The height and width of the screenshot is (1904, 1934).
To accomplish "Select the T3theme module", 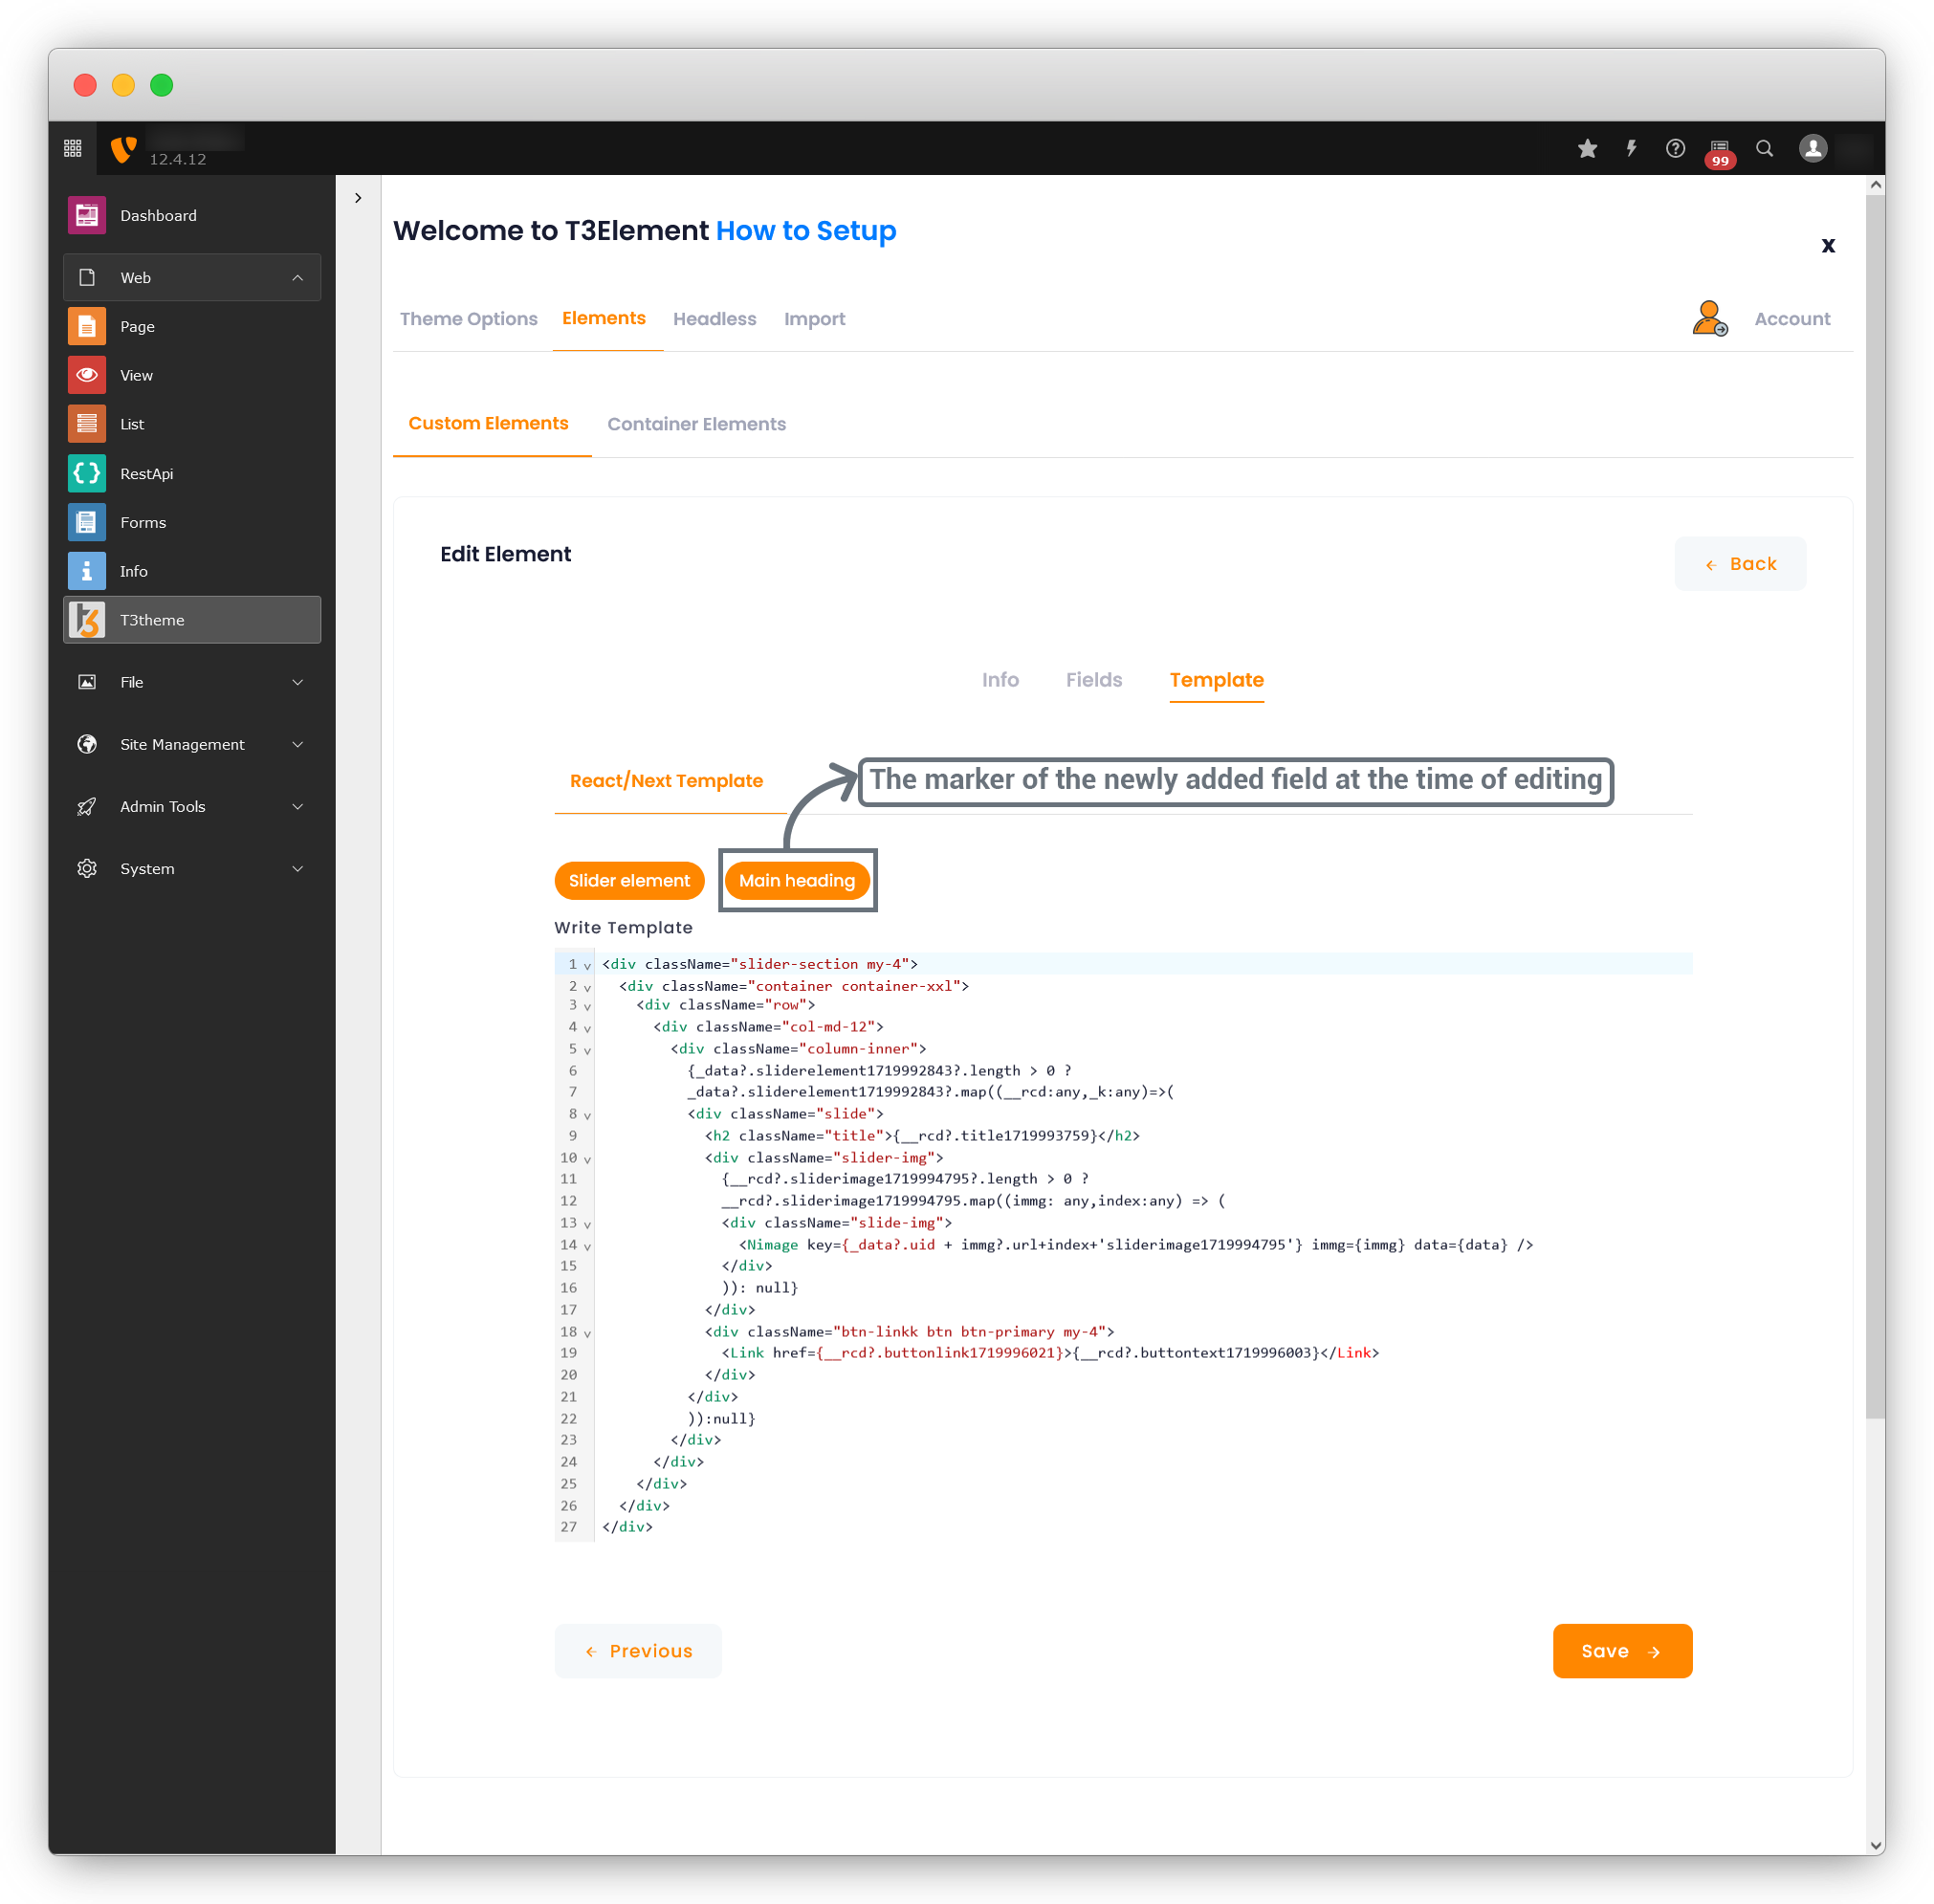I will (192, 620).
